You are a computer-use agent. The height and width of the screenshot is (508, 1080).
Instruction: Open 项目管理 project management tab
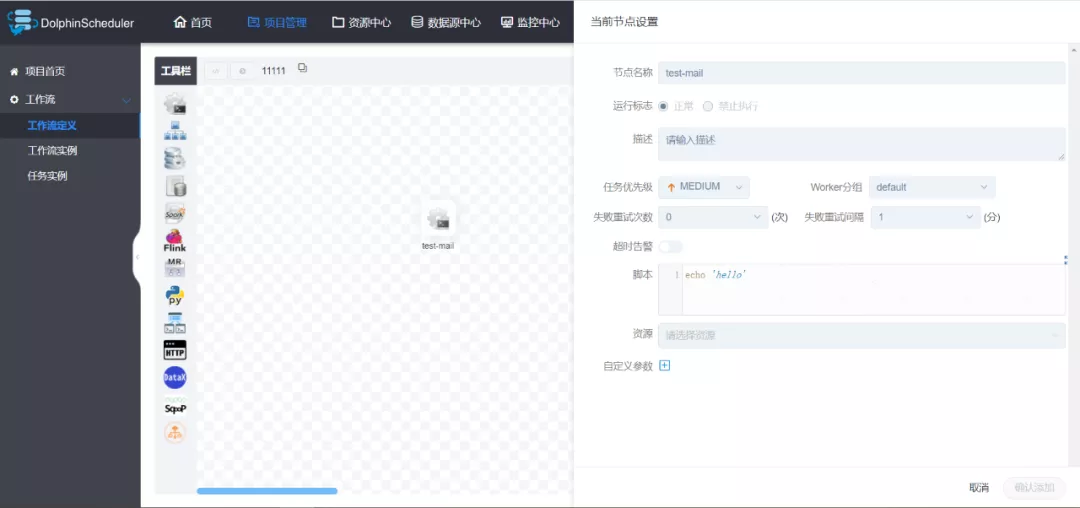(x=277, y=22)
